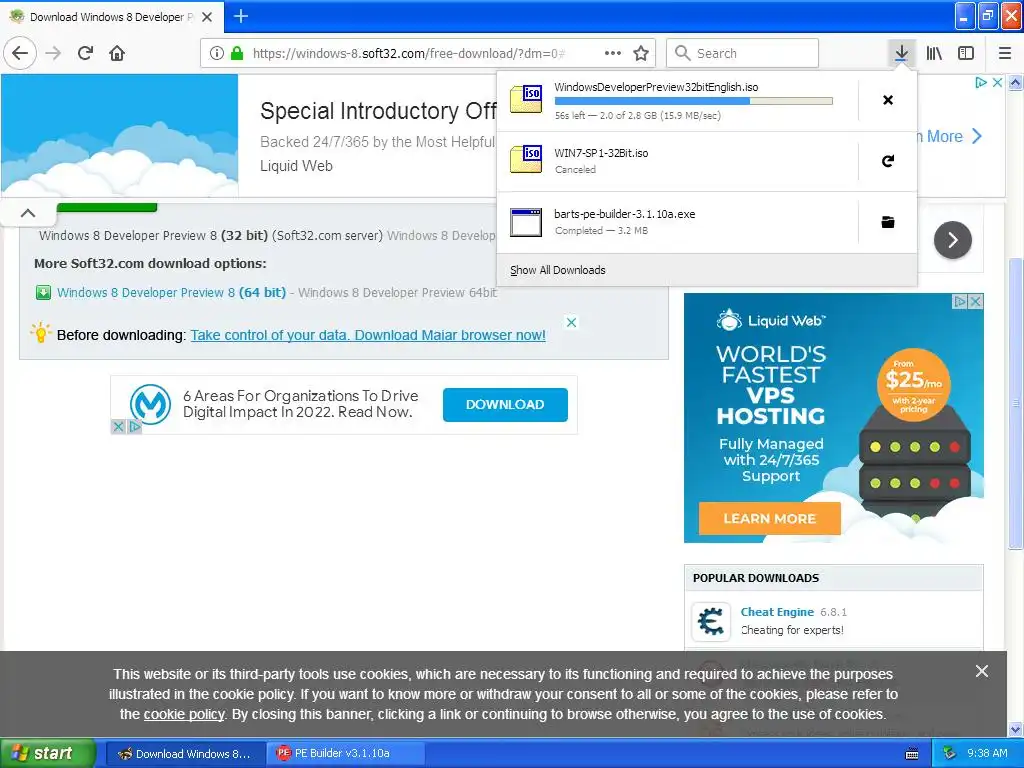Click the barts-pe-builder-3.1.10a.exe file icon
This screenshot has width=1024, height=768.
pyautogui.click(x=526, y=222)
